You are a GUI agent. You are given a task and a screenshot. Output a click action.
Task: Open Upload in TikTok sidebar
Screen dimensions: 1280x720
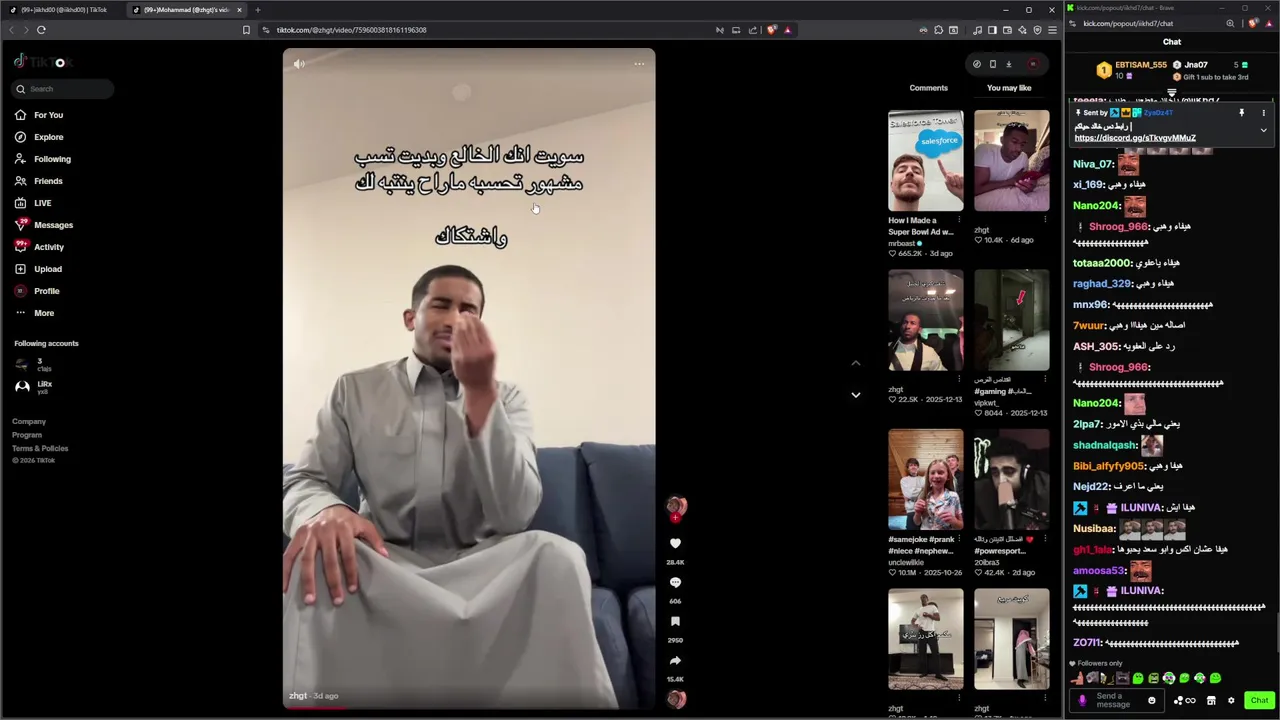pos(40,269)
